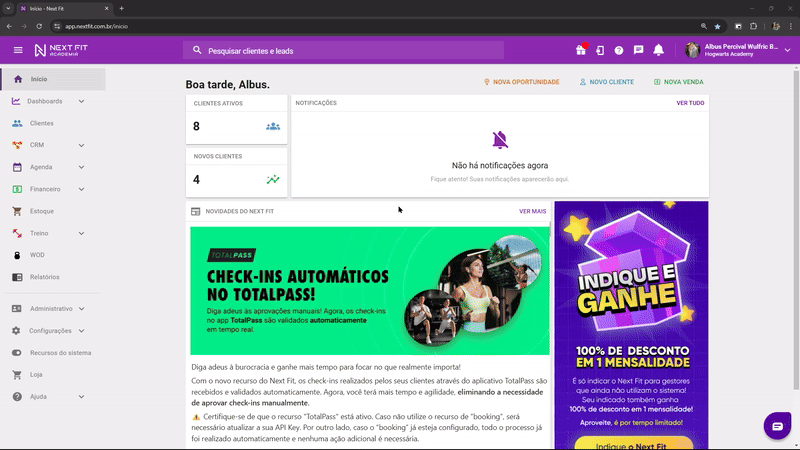Open the mobile device icon in header

(600, 50)
